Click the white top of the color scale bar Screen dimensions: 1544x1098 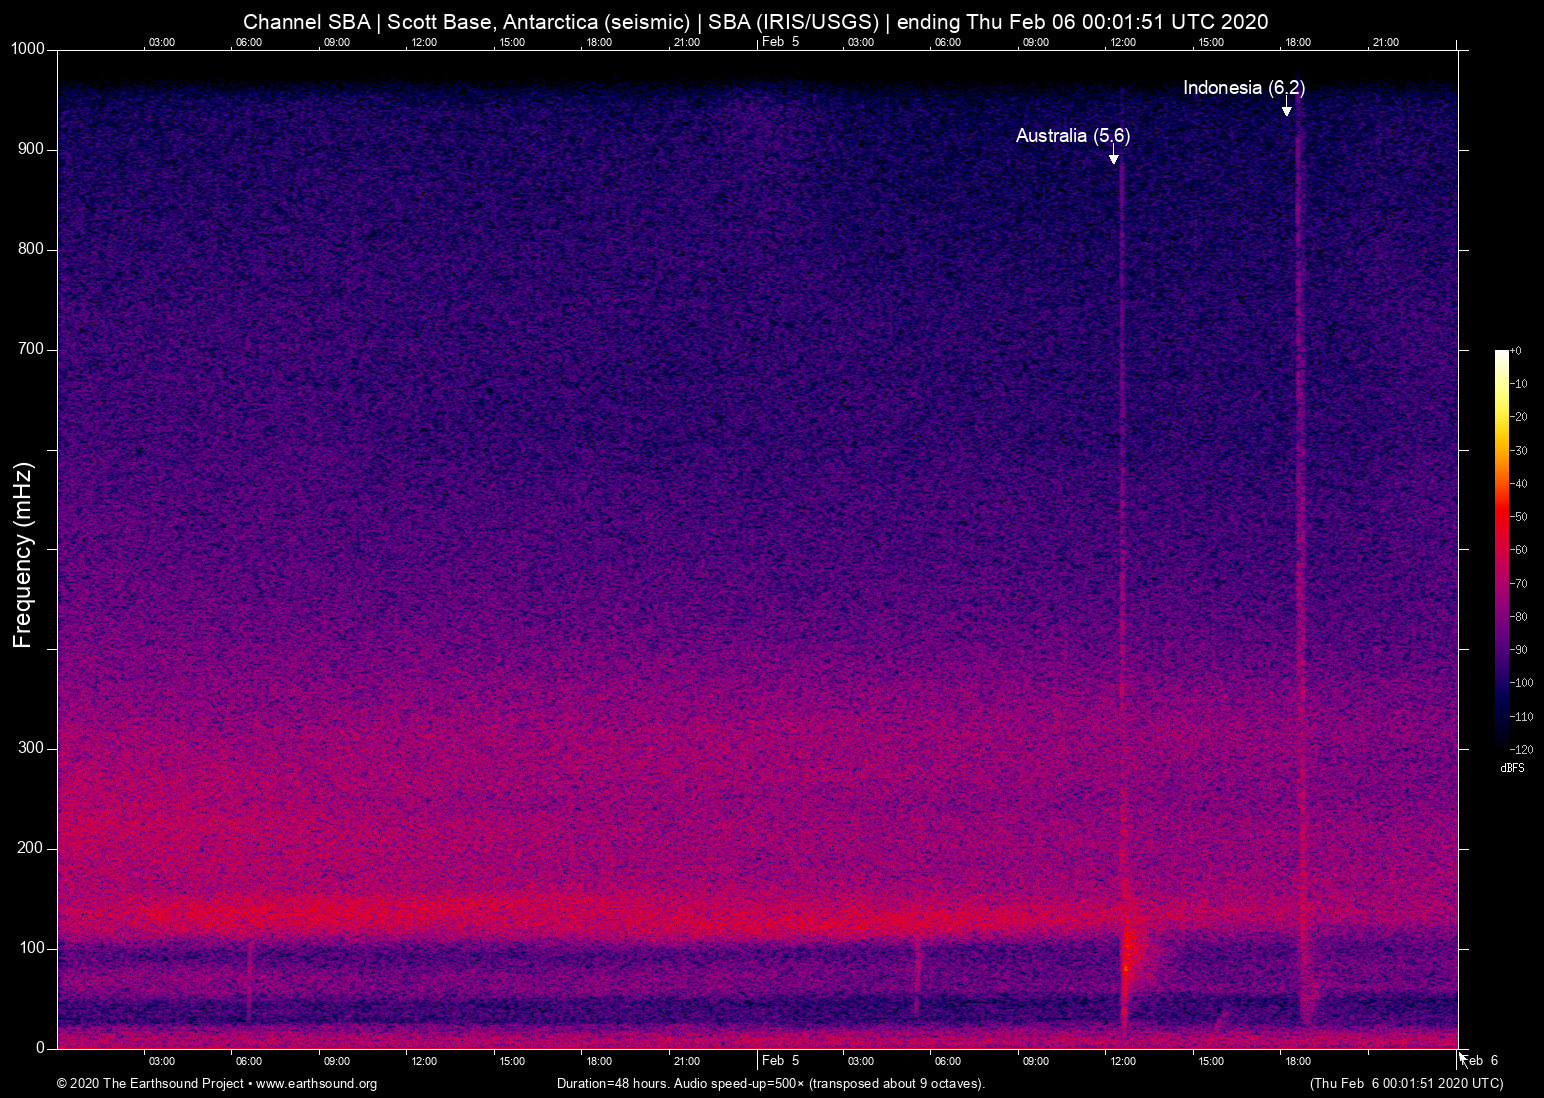click(x=1501, y=356)
